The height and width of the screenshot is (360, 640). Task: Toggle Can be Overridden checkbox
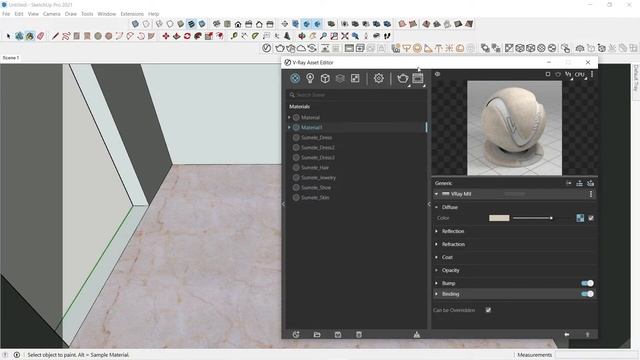(x=488, y=310)
